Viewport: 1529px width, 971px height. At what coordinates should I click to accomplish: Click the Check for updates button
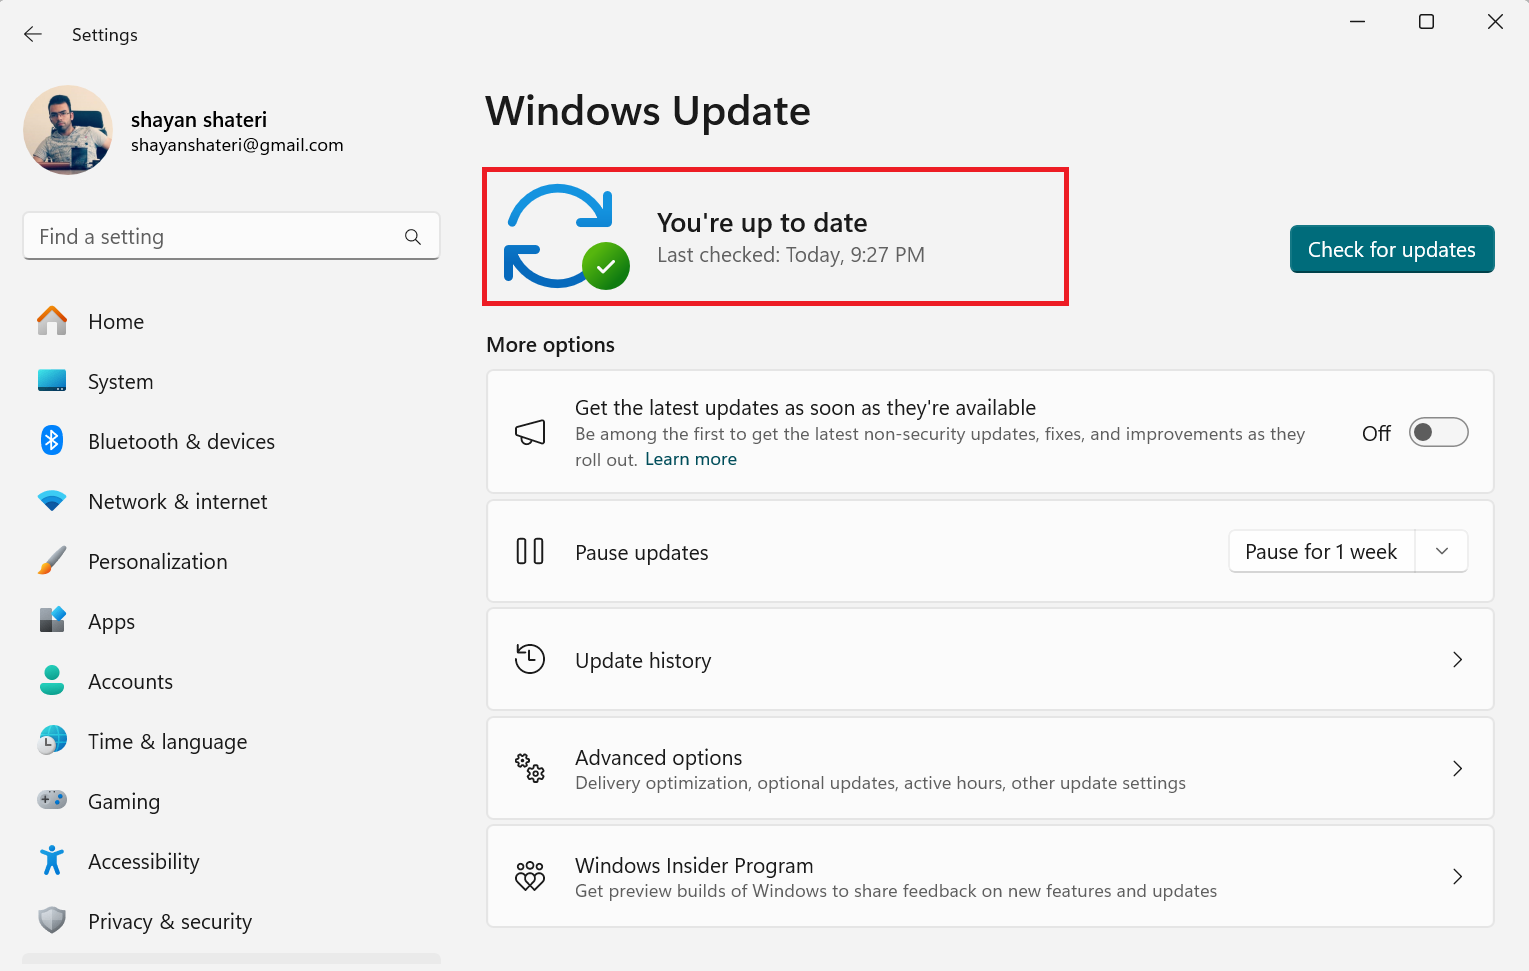tap(1392, 249)
